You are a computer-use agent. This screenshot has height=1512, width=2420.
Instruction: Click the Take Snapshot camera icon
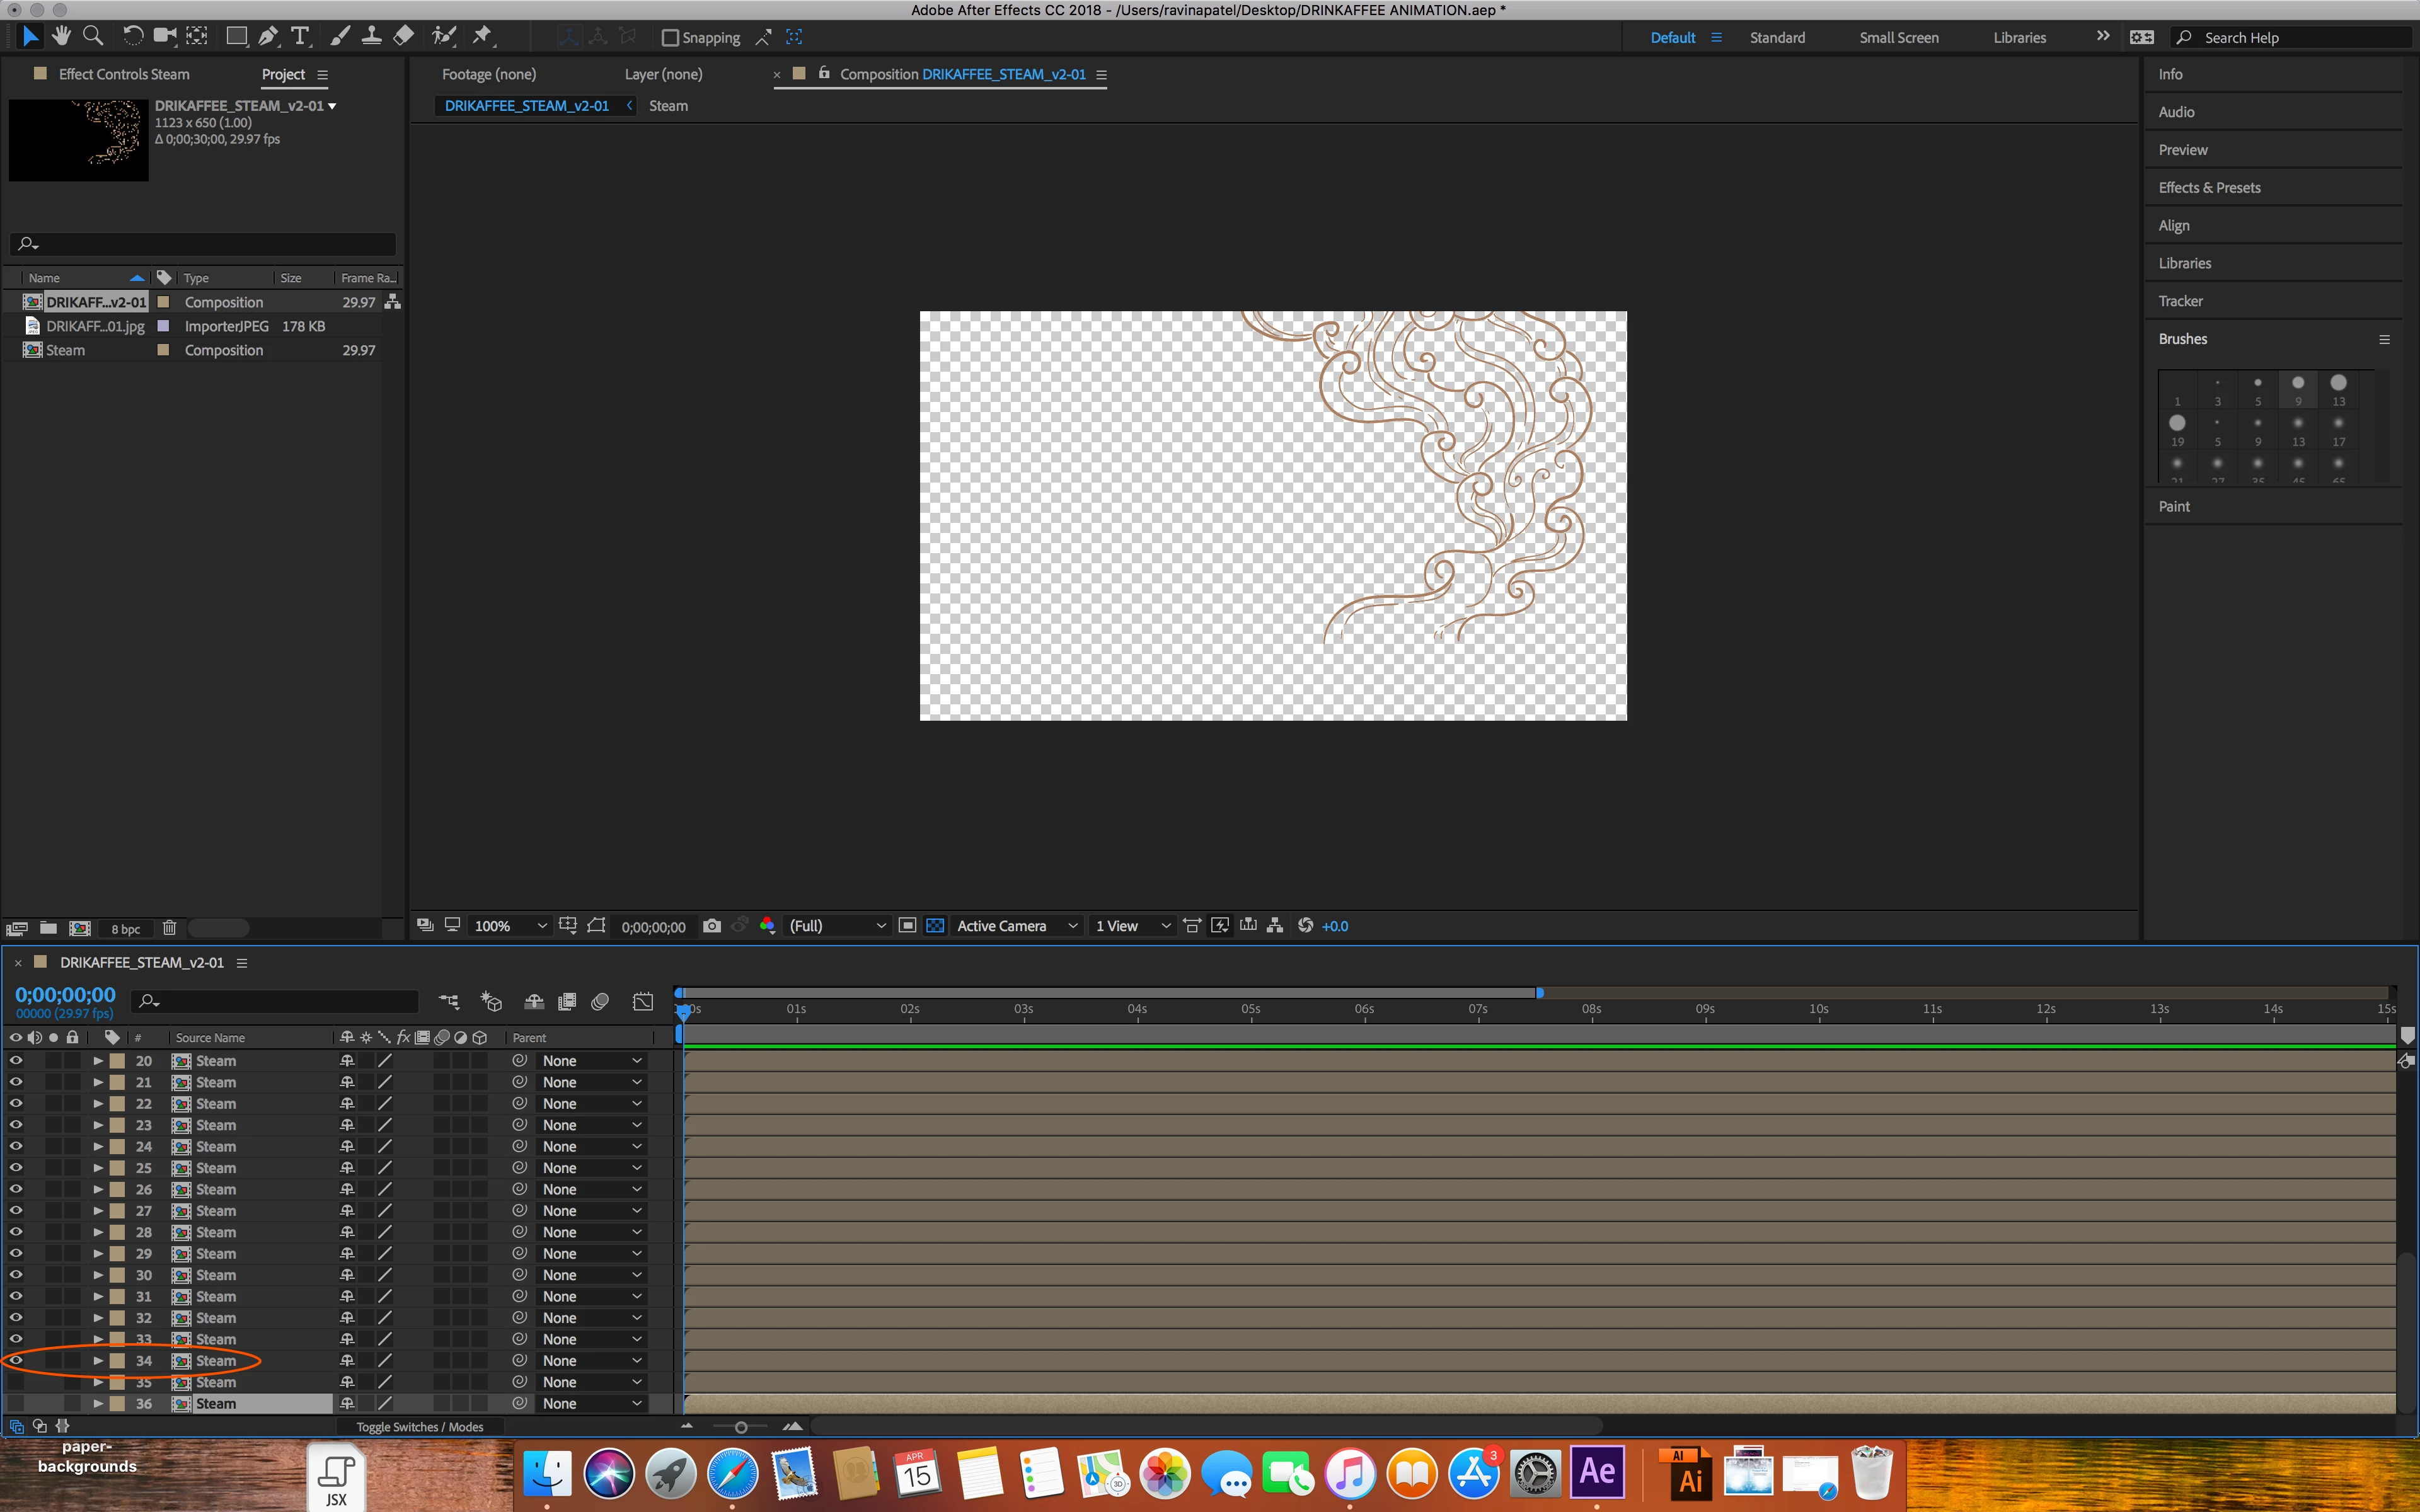coord(712,926)
